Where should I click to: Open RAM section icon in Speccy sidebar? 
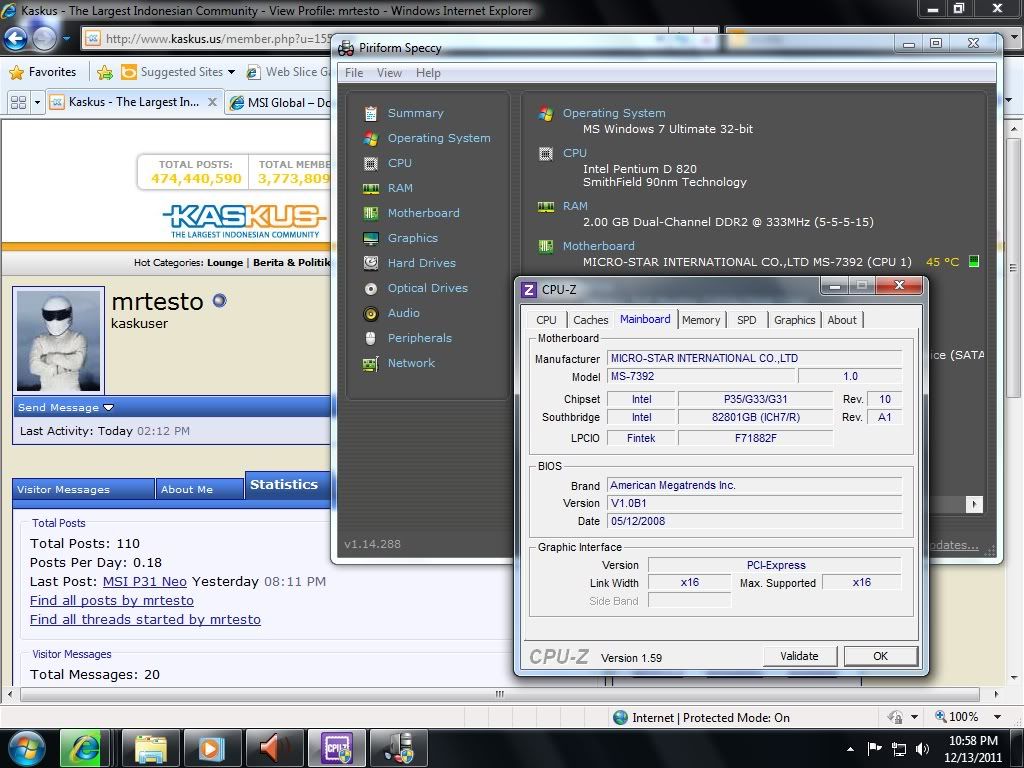click(371, 189)
